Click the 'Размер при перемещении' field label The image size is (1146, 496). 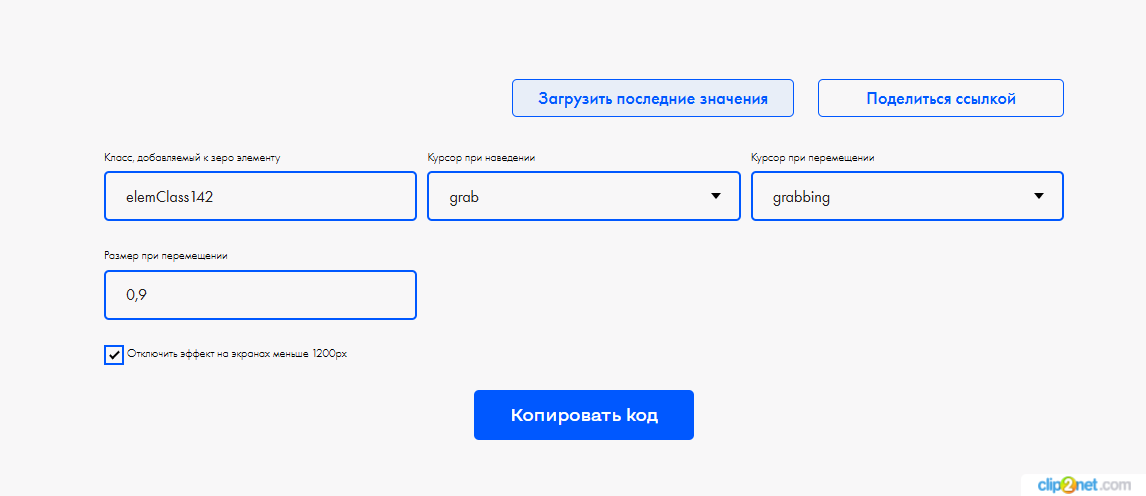[x=166, y=256]
